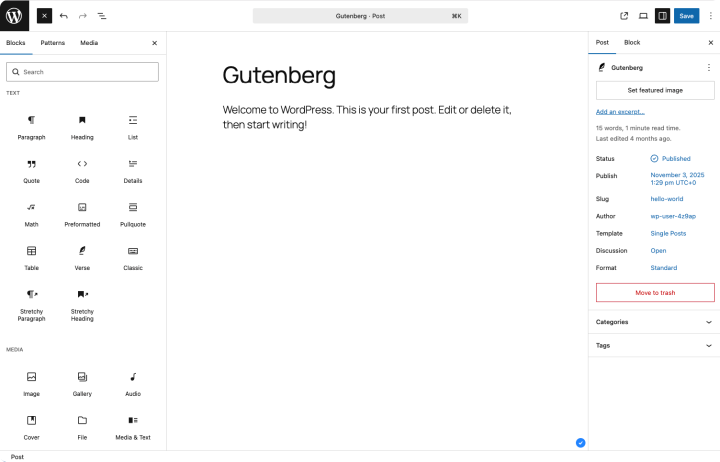Switch to the Post settings tab
The height and width of the screenshot is (462, 720).
[602, 42]
